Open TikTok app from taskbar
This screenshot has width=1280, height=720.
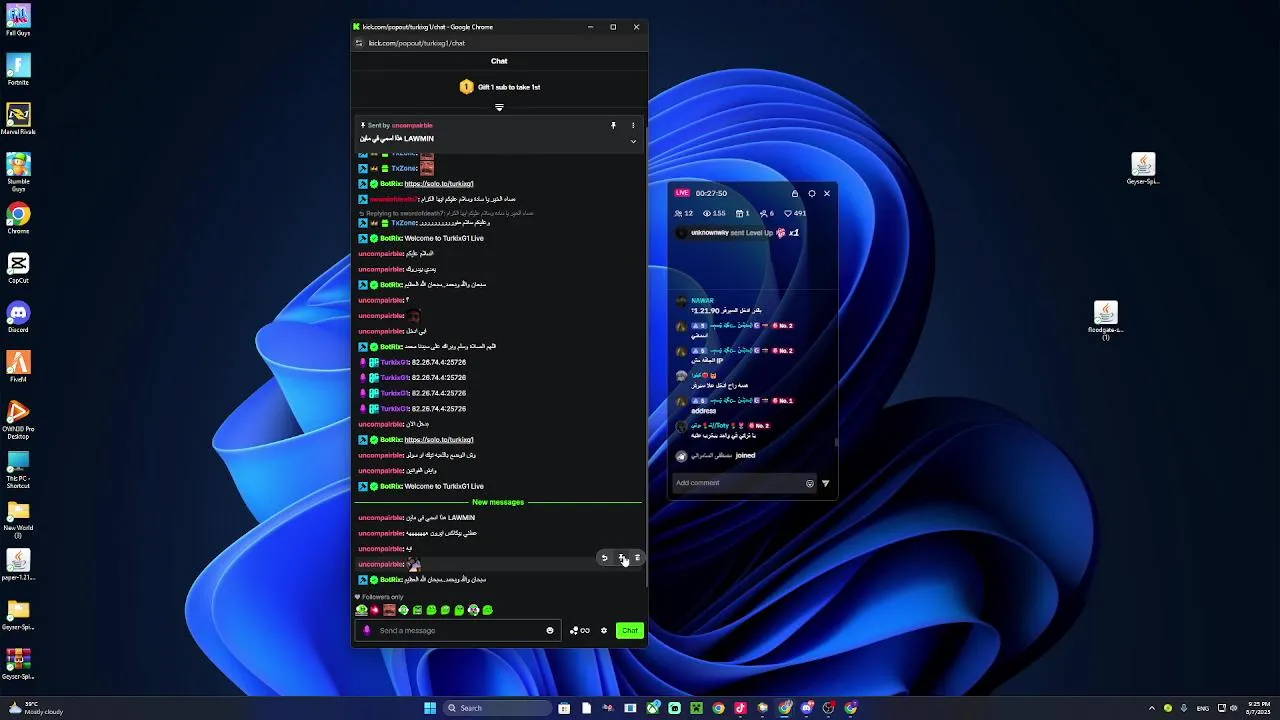pos(740,708)
